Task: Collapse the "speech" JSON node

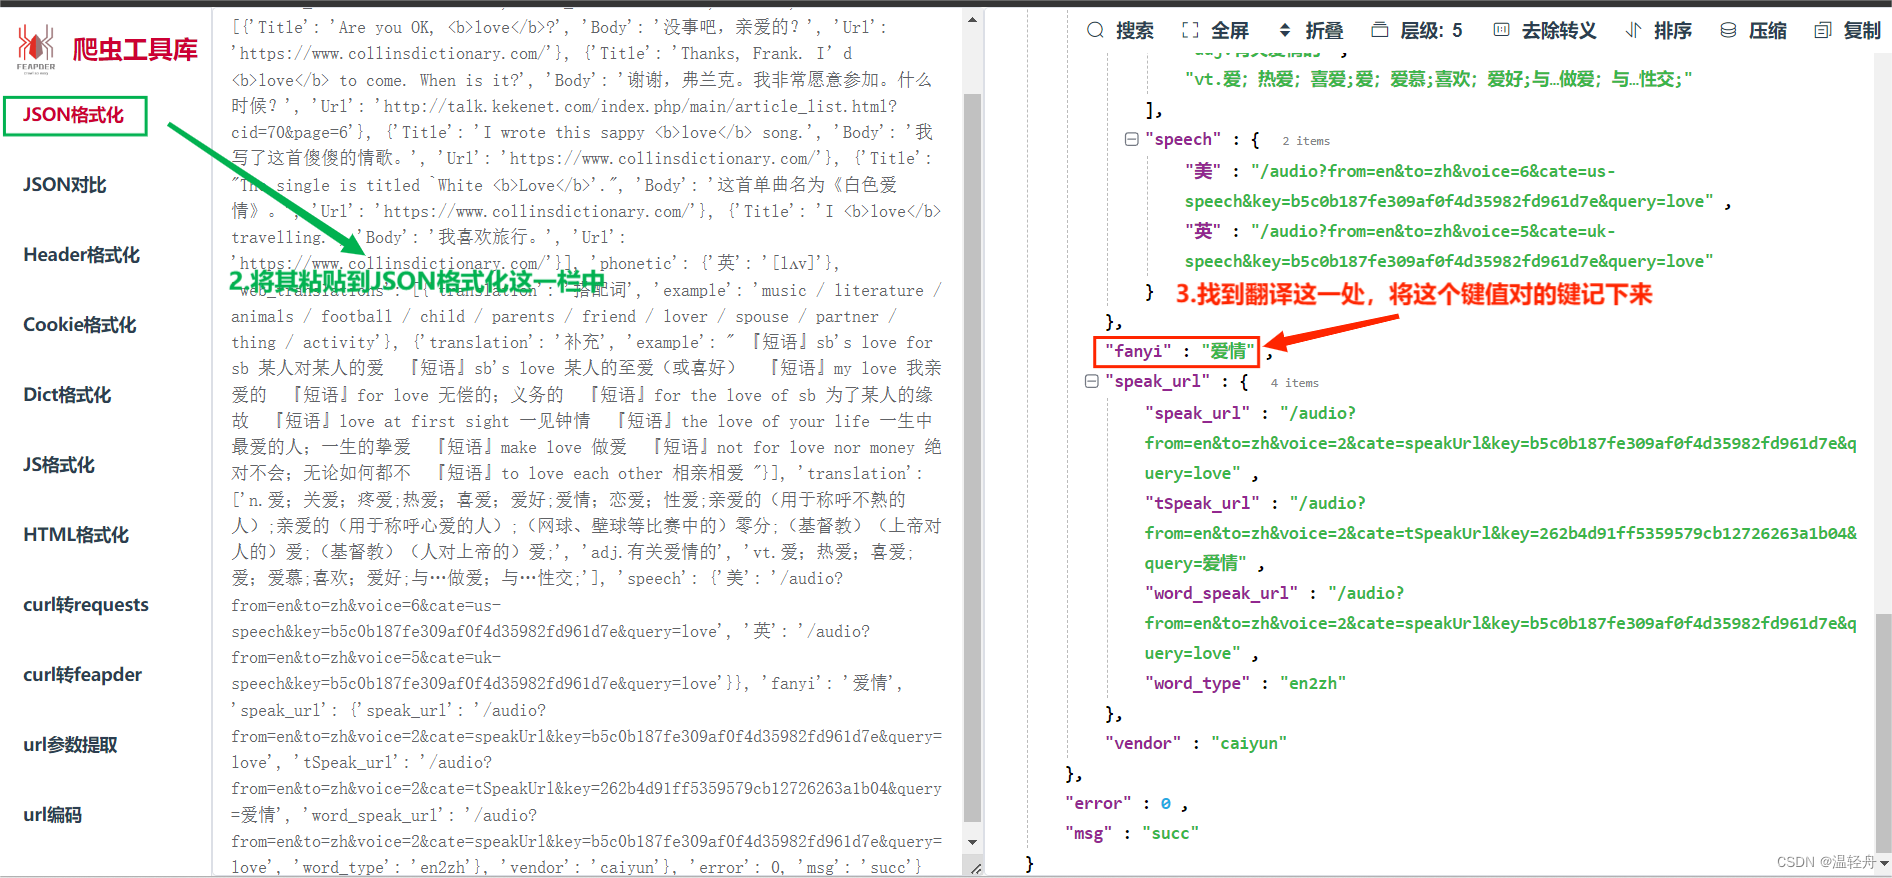Action: point(1131,139)
